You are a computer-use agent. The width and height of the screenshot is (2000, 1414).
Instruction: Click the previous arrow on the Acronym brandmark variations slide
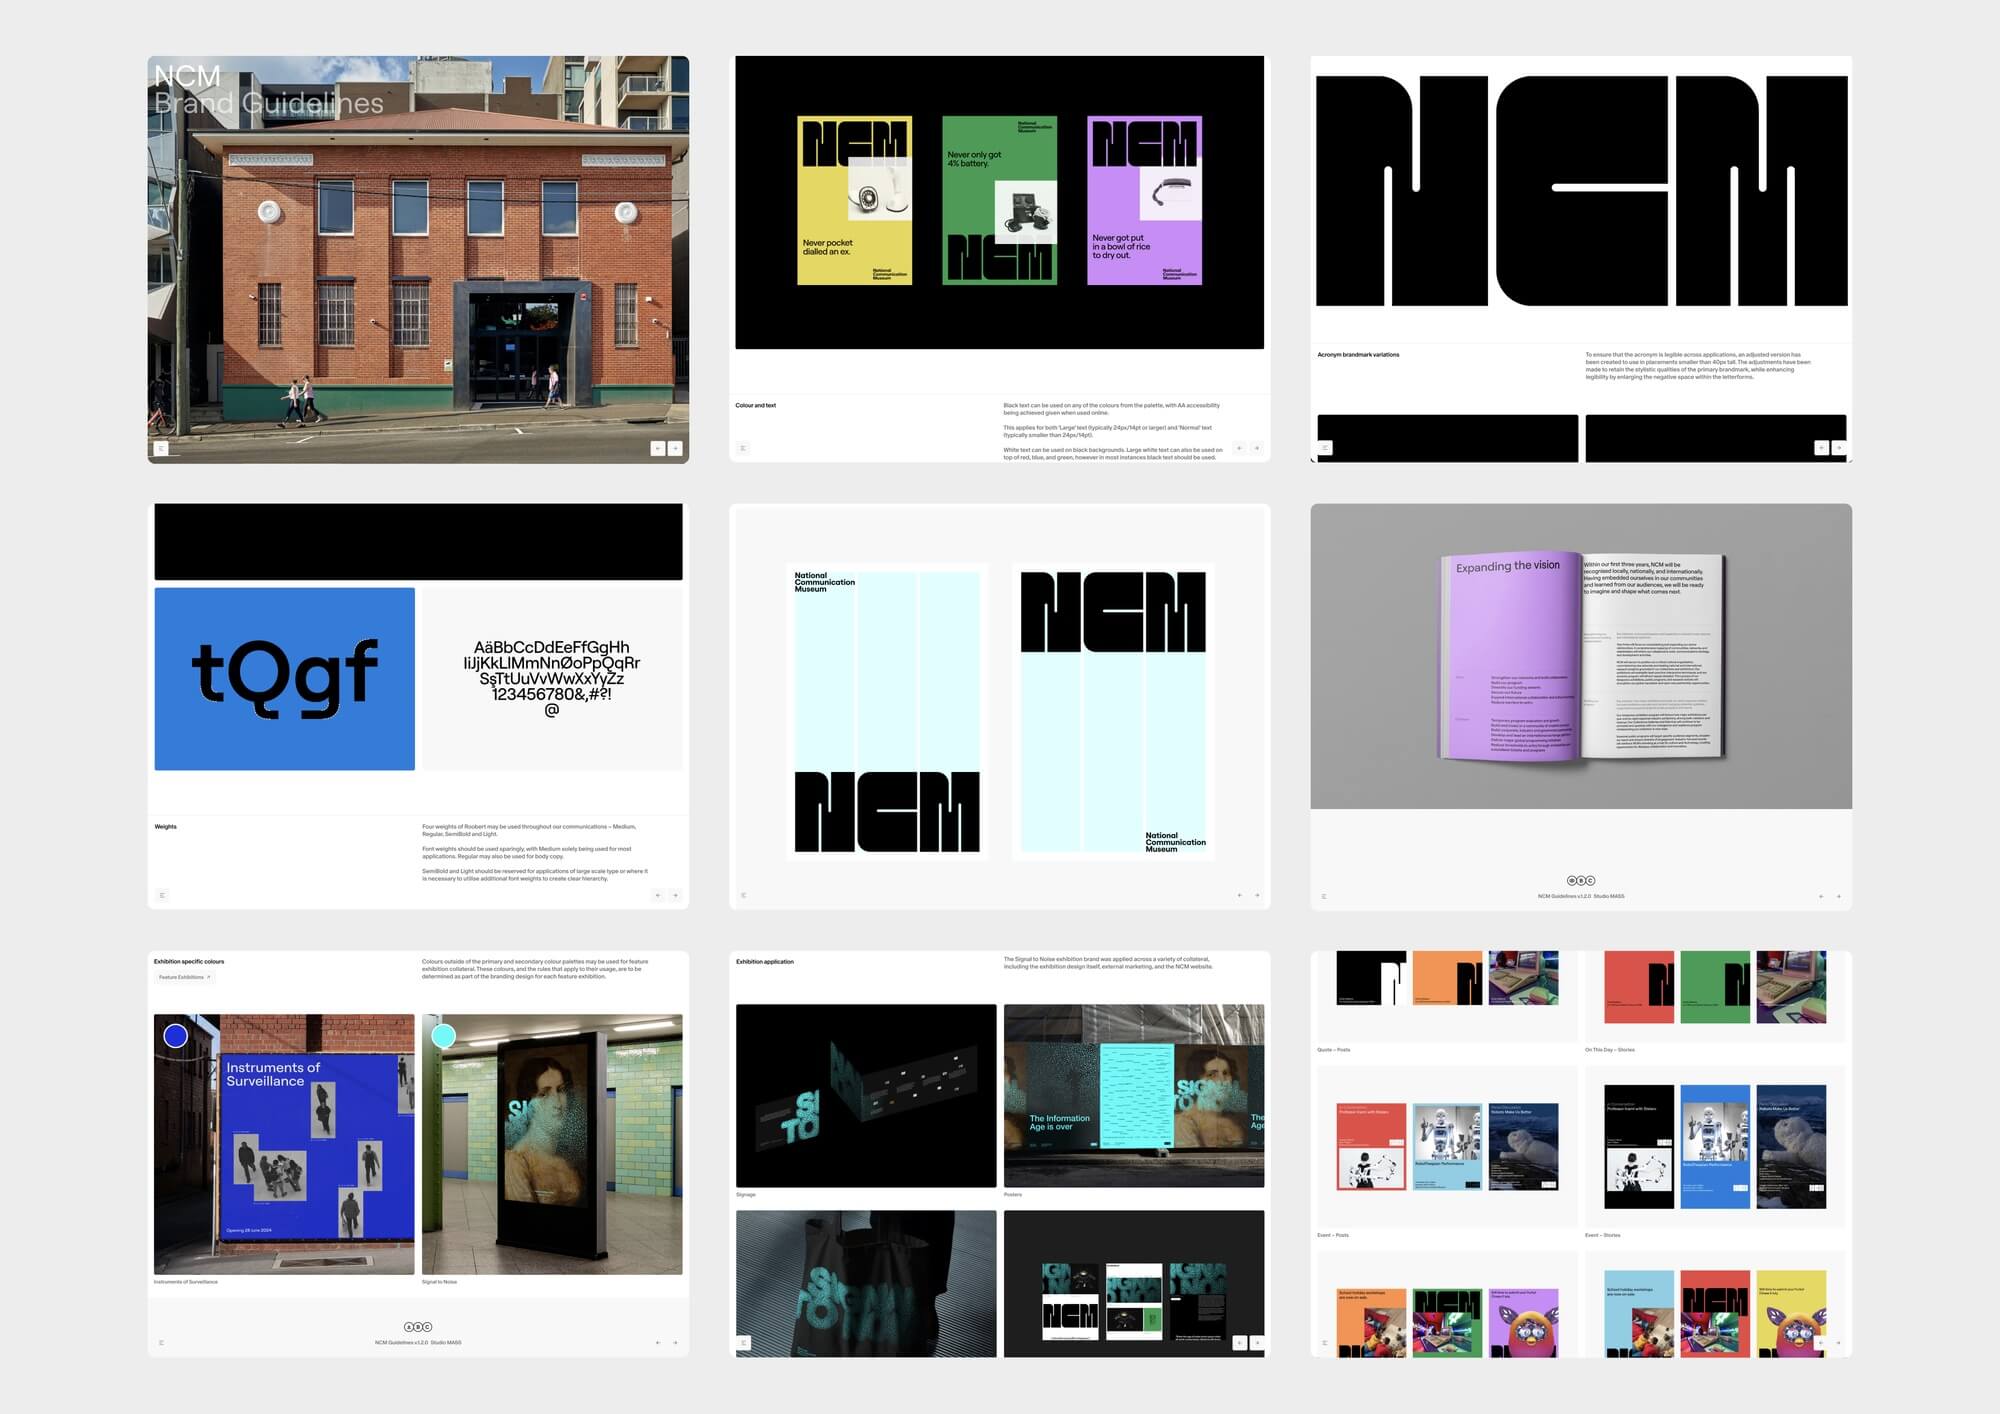(1821, 448)
